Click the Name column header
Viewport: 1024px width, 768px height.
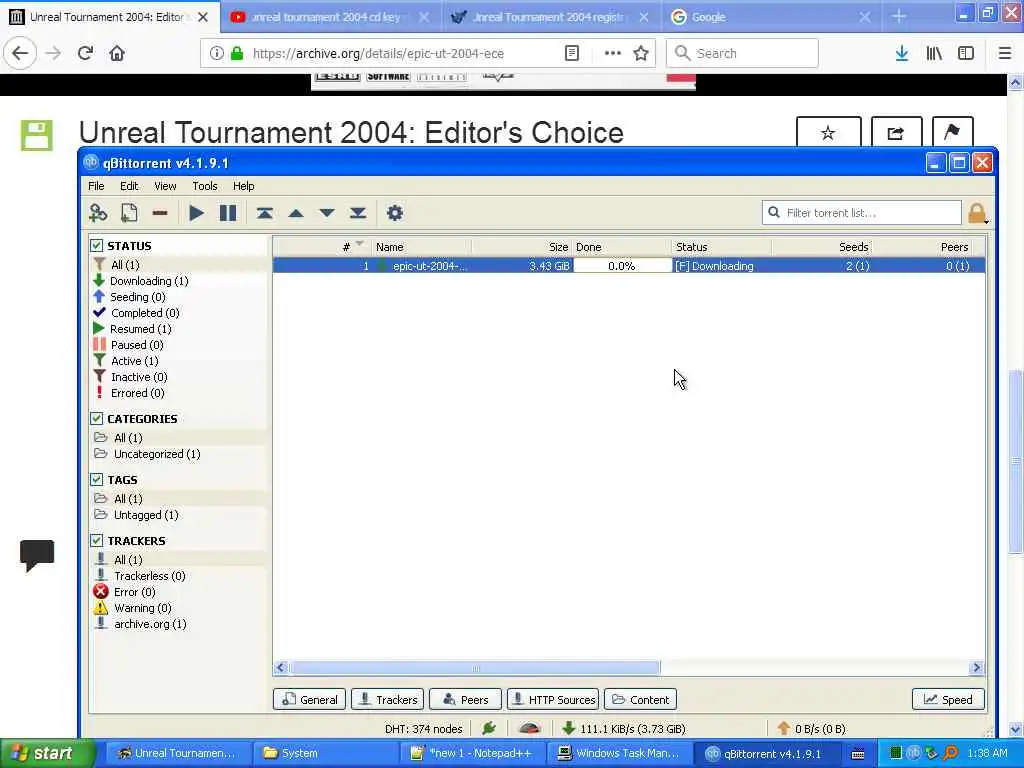click(x=389, y=247)
